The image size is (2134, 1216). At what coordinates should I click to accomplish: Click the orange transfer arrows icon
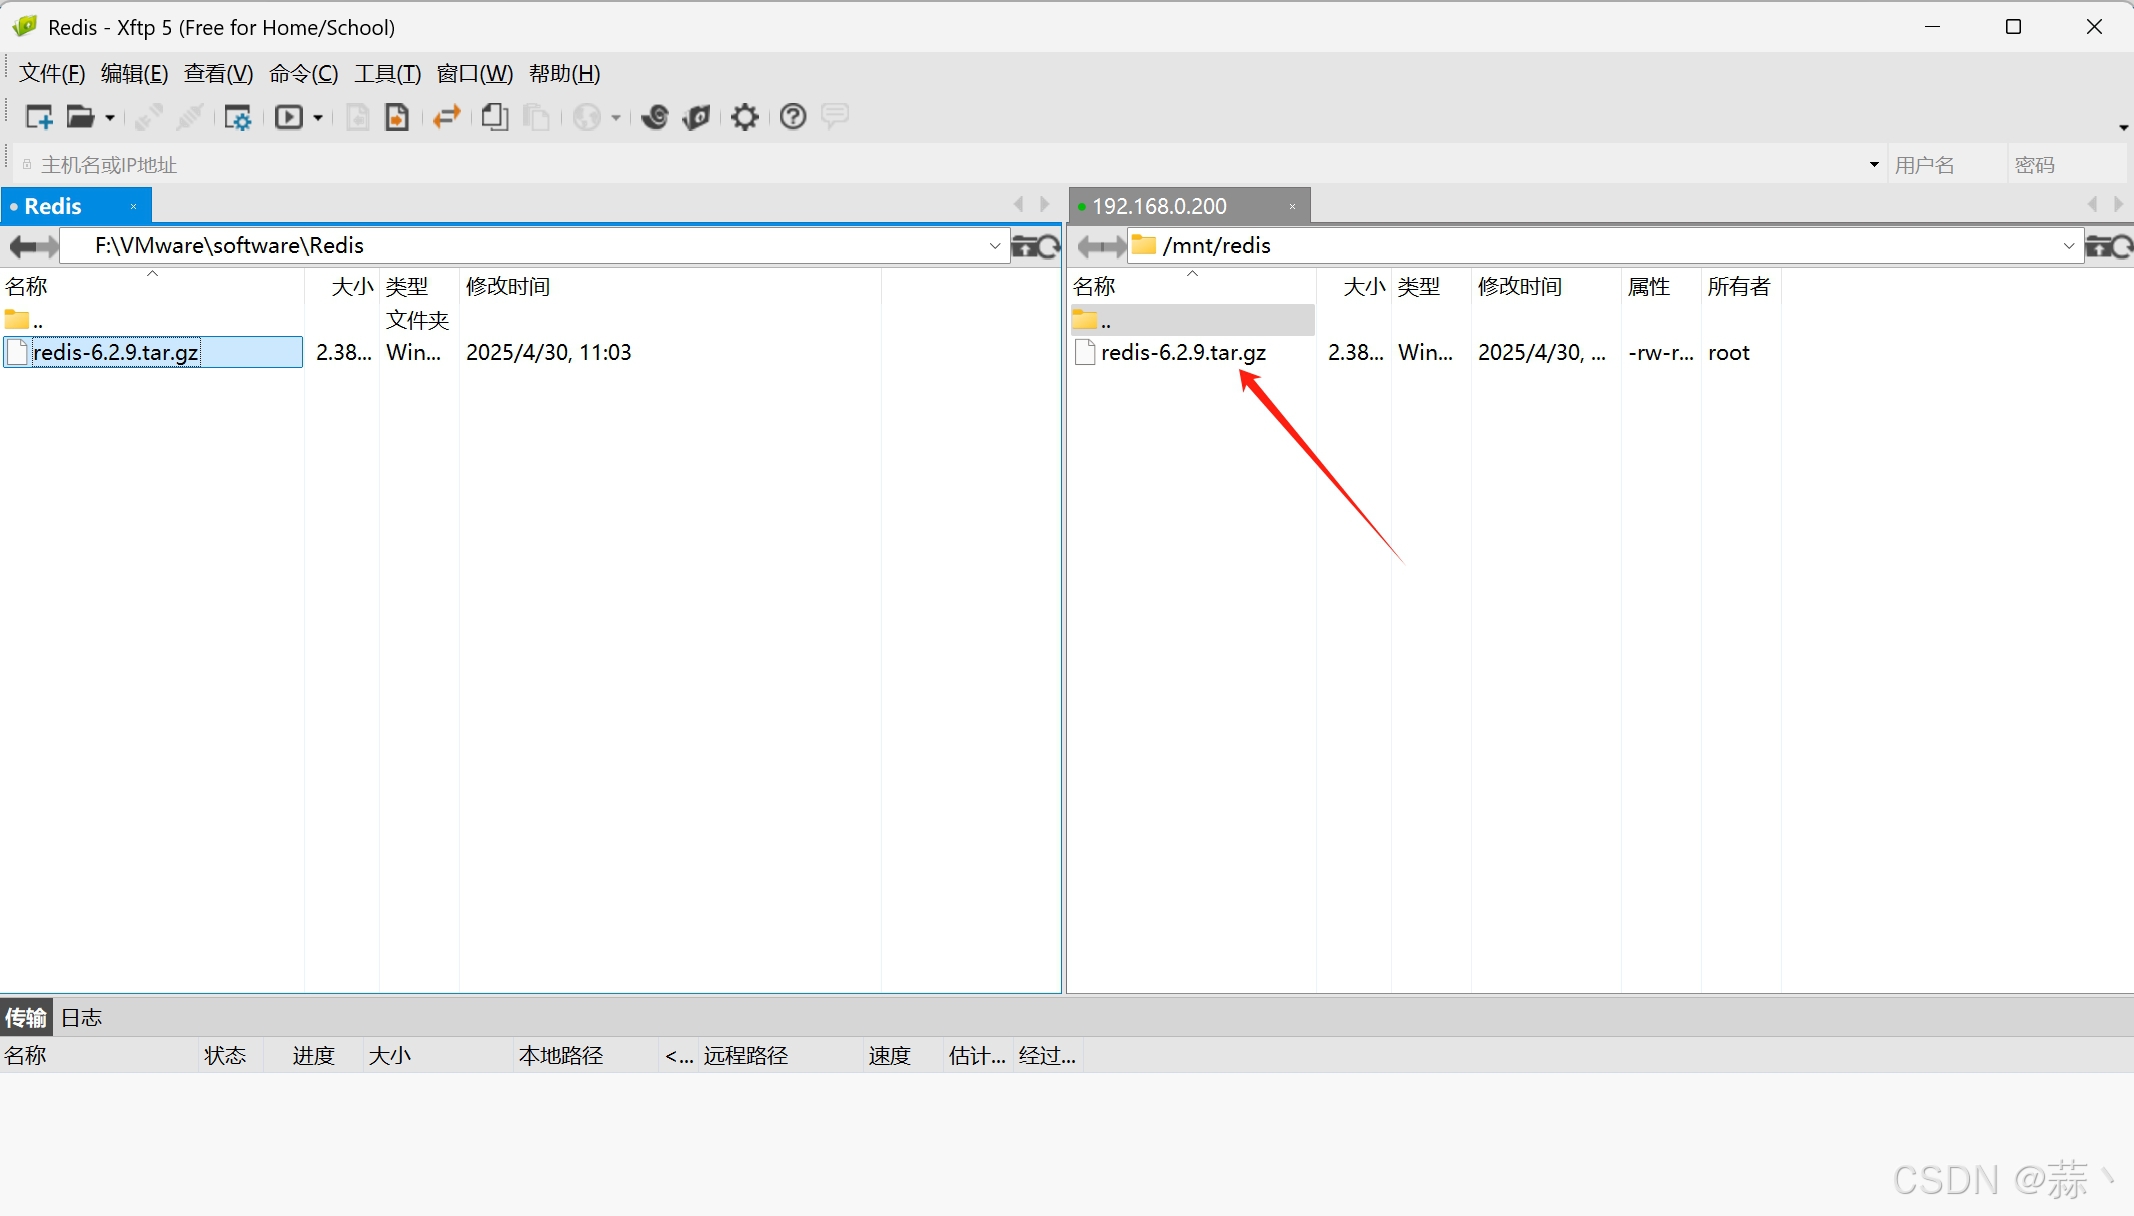point(446,117)
